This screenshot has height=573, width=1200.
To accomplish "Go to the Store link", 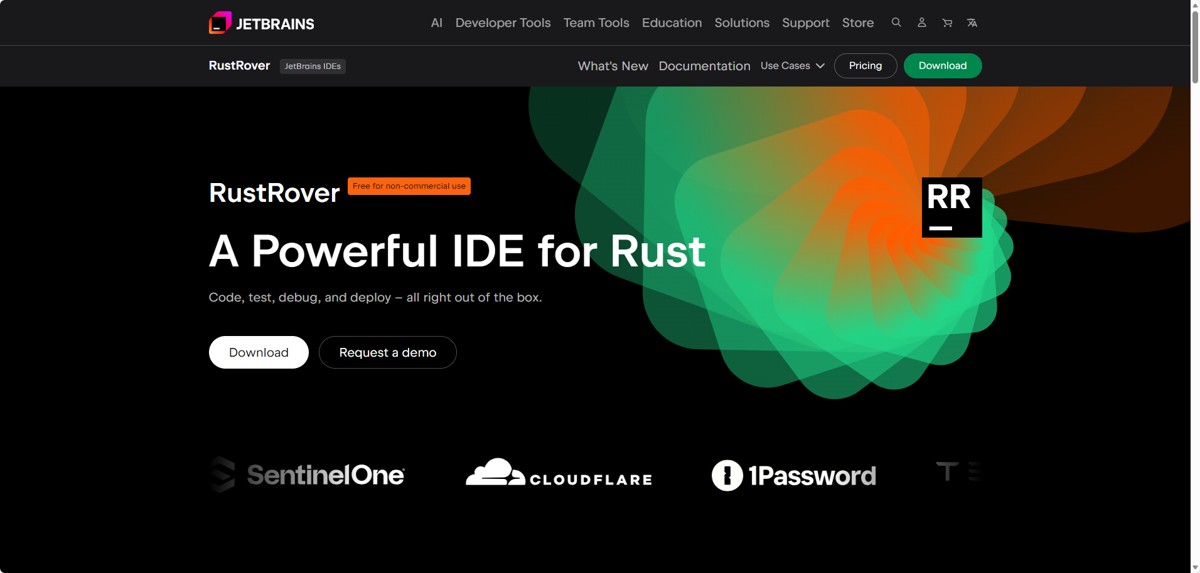I will pos(858,22).
